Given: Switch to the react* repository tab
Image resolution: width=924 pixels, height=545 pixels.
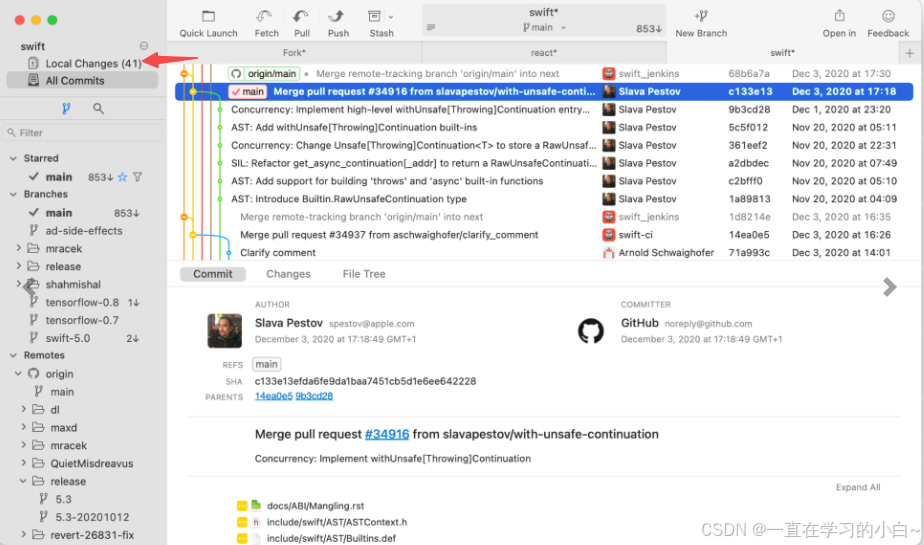Looking at the screenshot, I should click(543, 52).
